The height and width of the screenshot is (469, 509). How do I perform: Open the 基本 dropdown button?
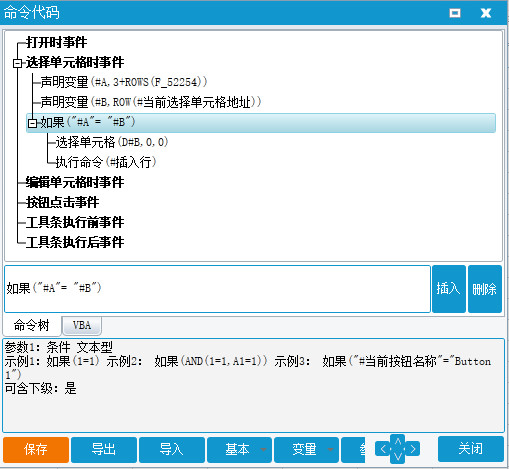239,450
